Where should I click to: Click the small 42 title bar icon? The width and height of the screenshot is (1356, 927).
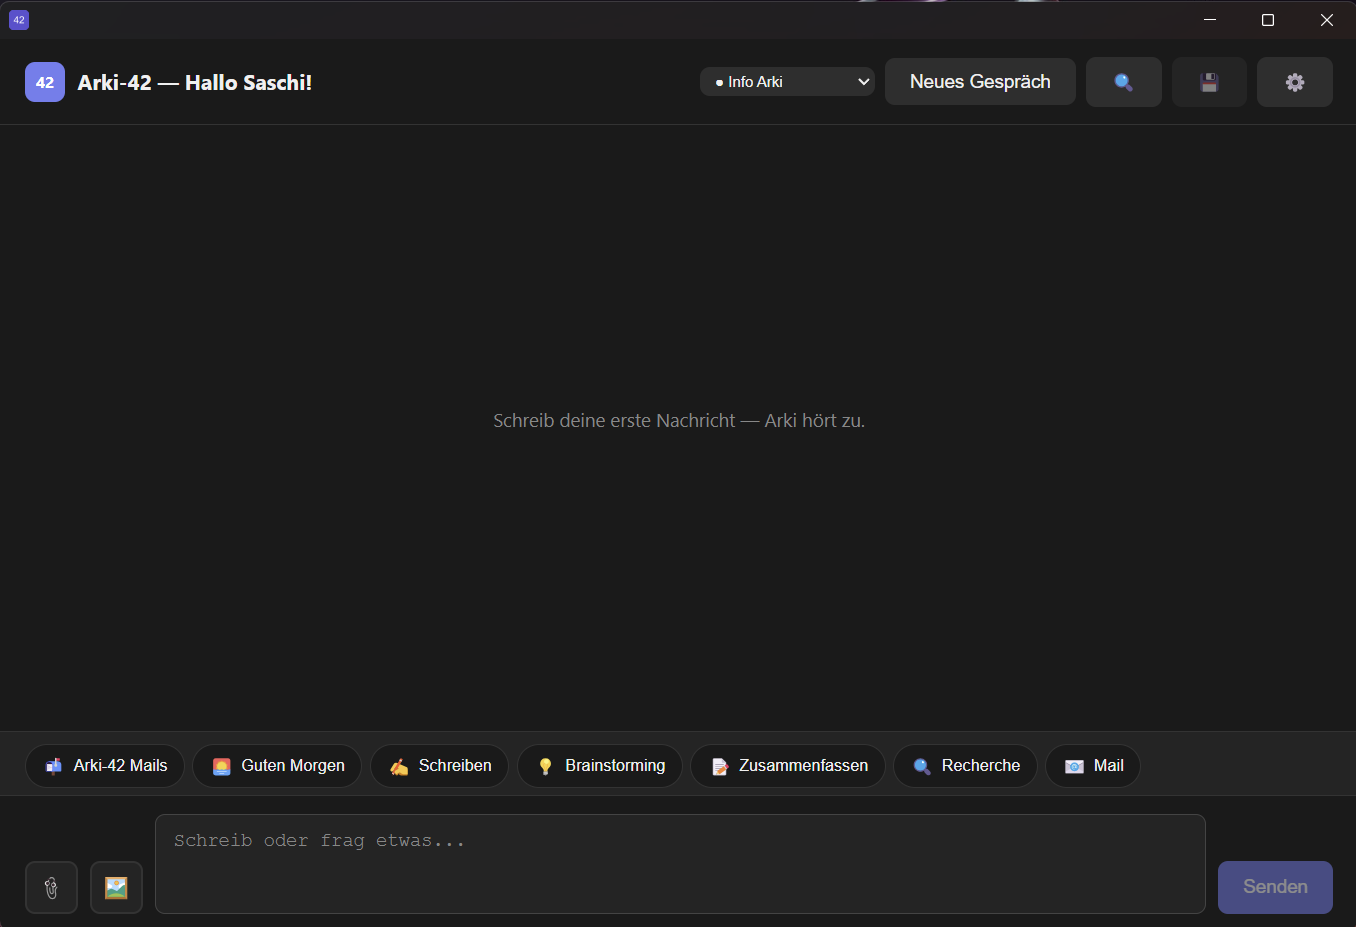click(x=19, y=20)
